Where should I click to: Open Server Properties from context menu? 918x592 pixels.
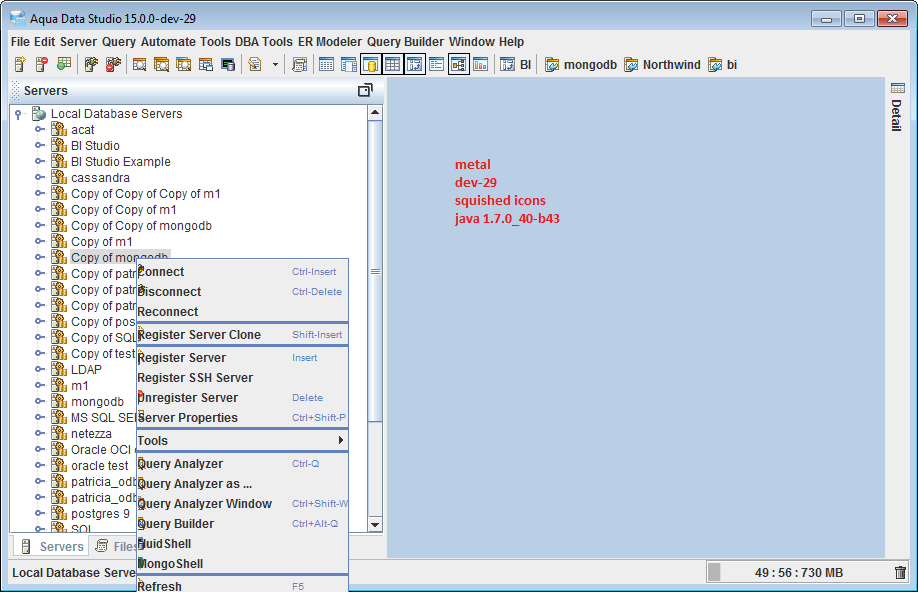[x=242, y=418]
